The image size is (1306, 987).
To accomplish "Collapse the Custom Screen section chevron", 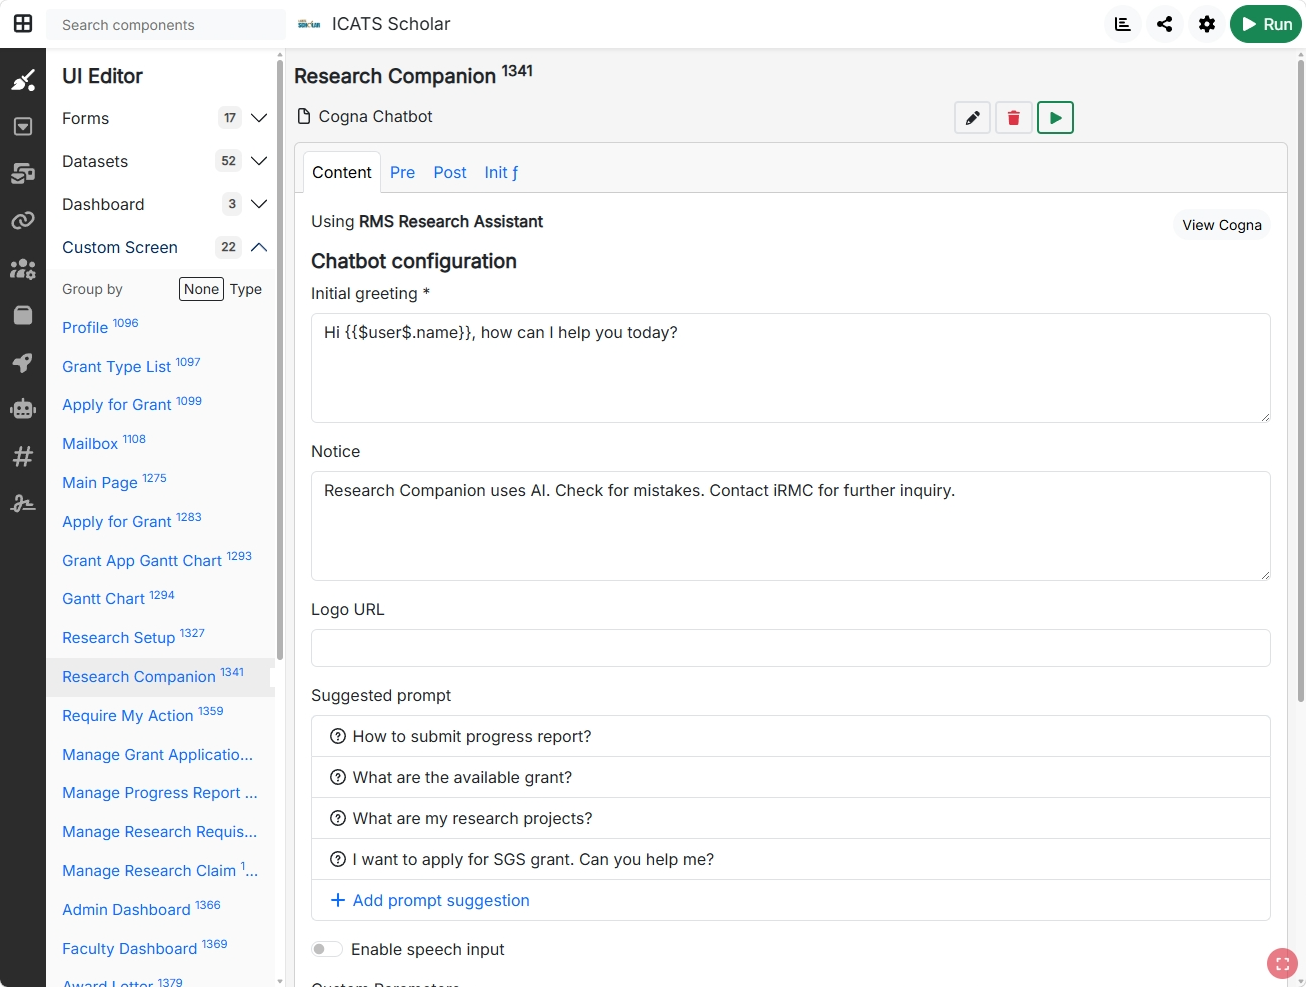I will pos(259,247).
